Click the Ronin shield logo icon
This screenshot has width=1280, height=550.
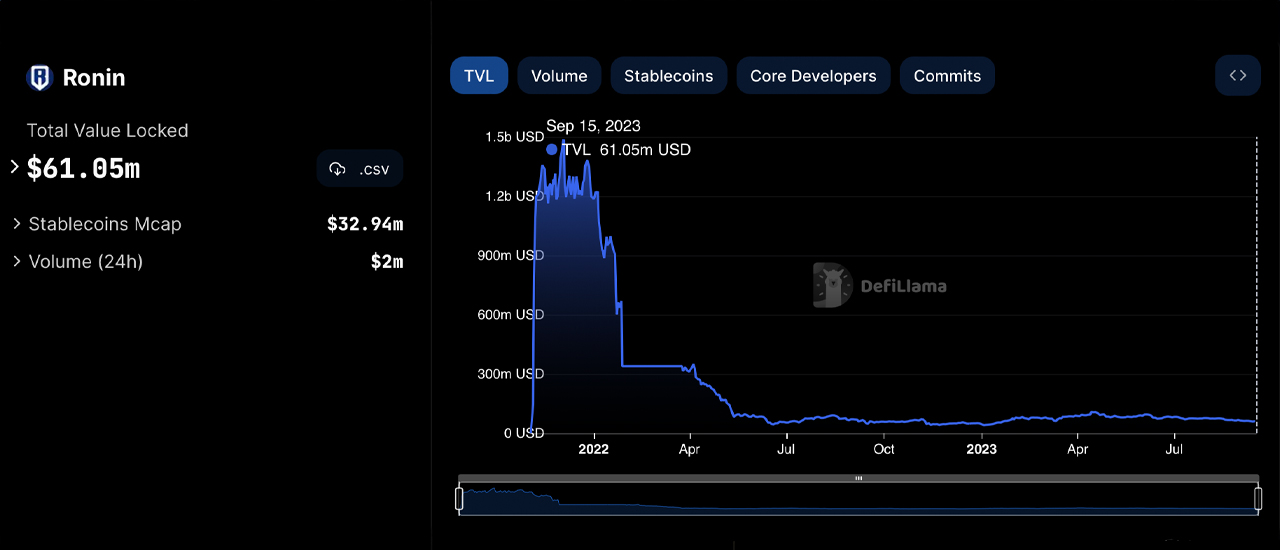[x=39, y=78]
